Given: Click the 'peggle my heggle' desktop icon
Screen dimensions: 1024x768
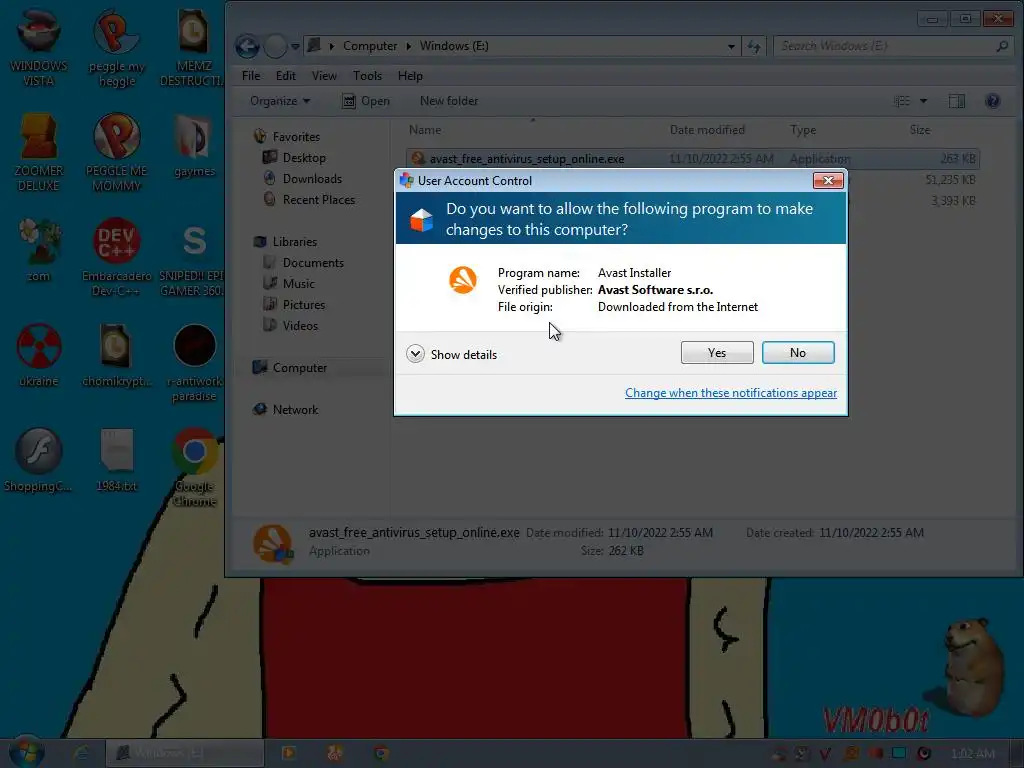Looking at the screenshot, I should coord(116,49).
